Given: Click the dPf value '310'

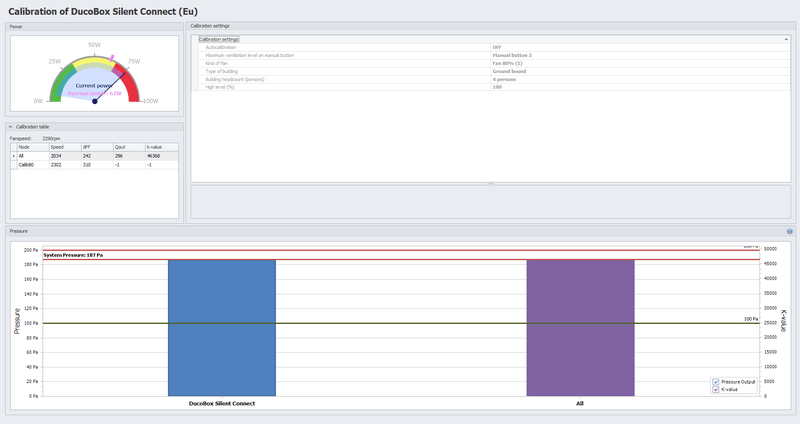Looking at the screenshot, I should pos(96,165).
